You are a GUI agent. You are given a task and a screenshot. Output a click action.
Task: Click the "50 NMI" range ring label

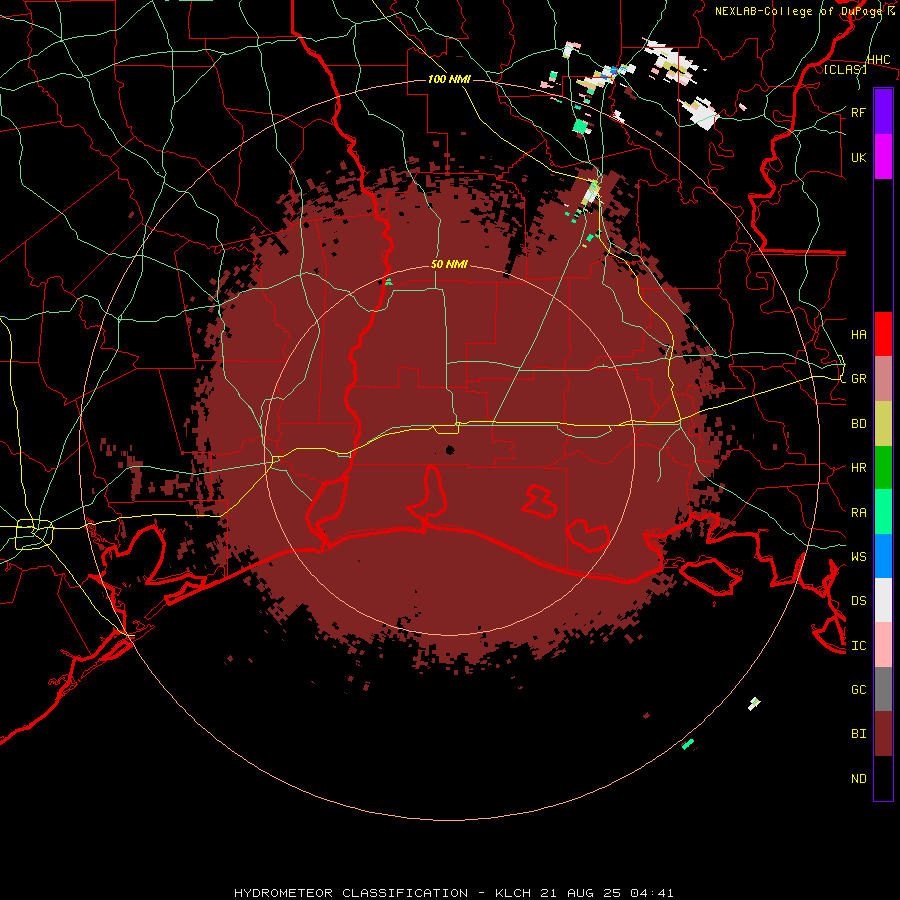pos(449,264)
